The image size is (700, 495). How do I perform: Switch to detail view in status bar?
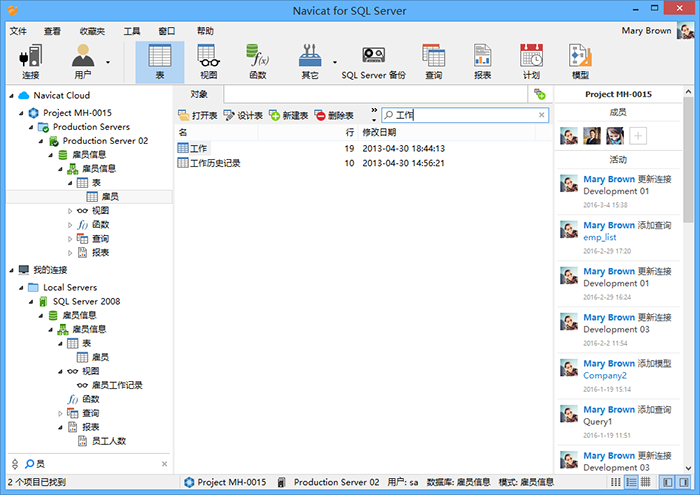(x=631, y=482)
